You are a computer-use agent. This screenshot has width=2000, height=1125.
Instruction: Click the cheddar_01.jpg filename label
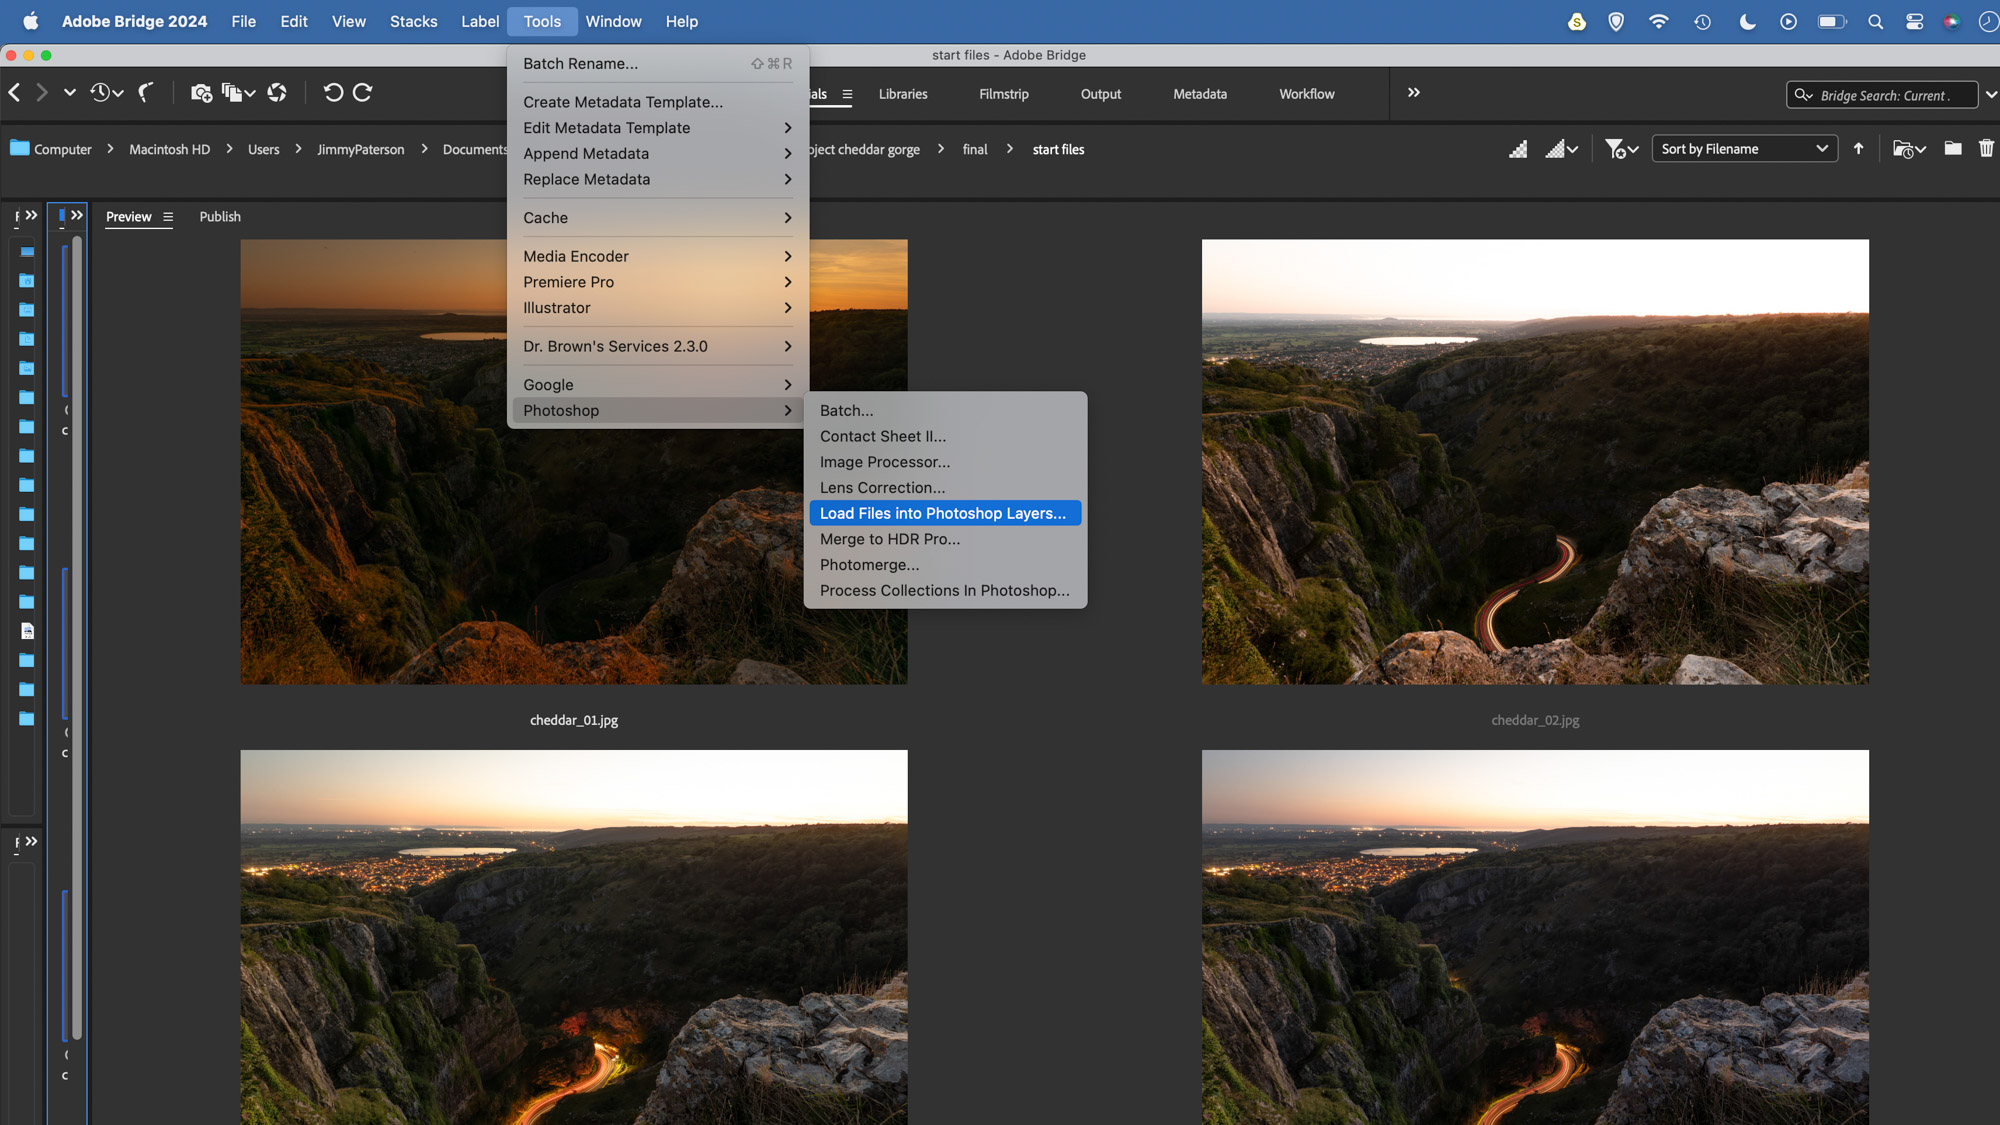[x=574, y=720]
